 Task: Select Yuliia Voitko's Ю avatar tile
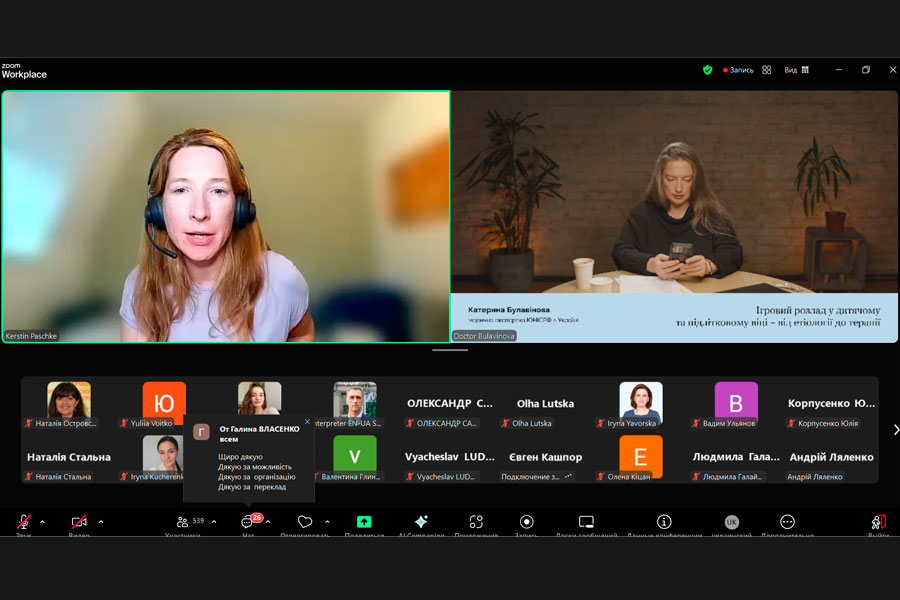pyautogui.click(x=164, y=403)
